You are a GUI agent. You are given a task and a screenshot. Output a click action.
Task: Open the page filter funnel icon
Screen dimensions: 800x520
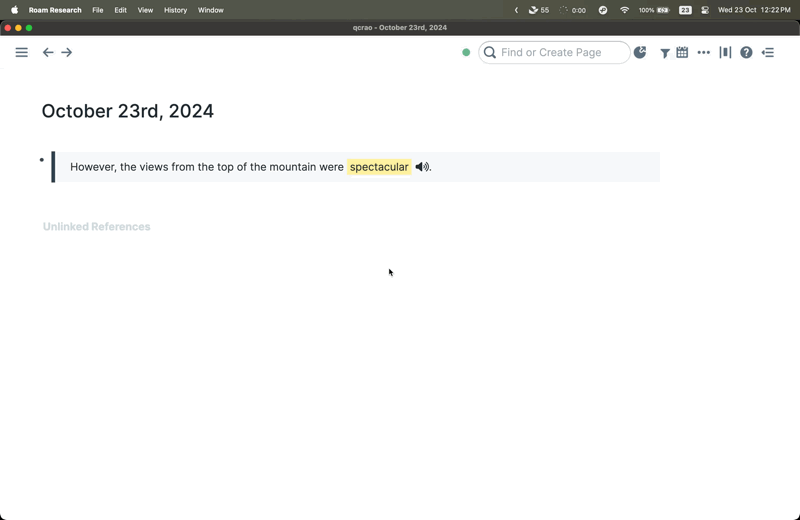[664, 53]
